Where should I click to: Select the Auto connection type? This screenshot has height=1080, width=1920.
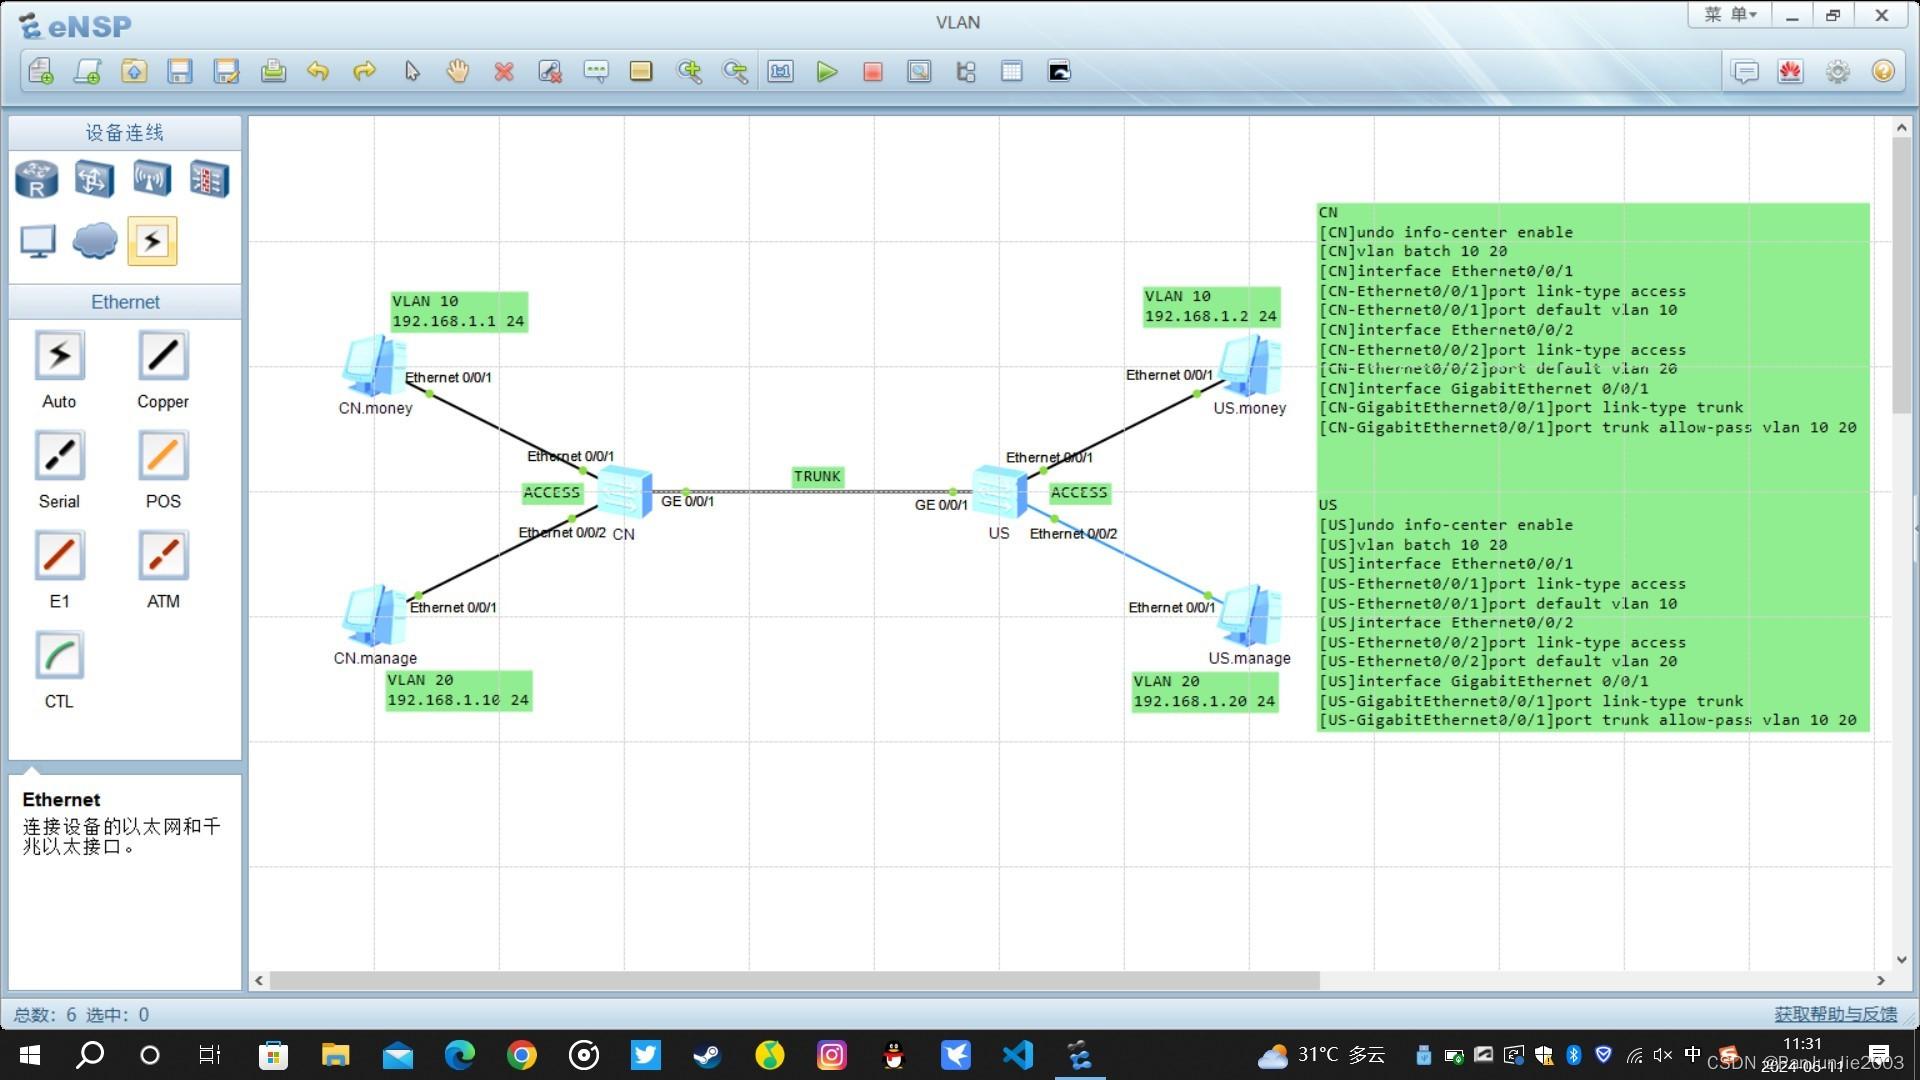(60, 356)
